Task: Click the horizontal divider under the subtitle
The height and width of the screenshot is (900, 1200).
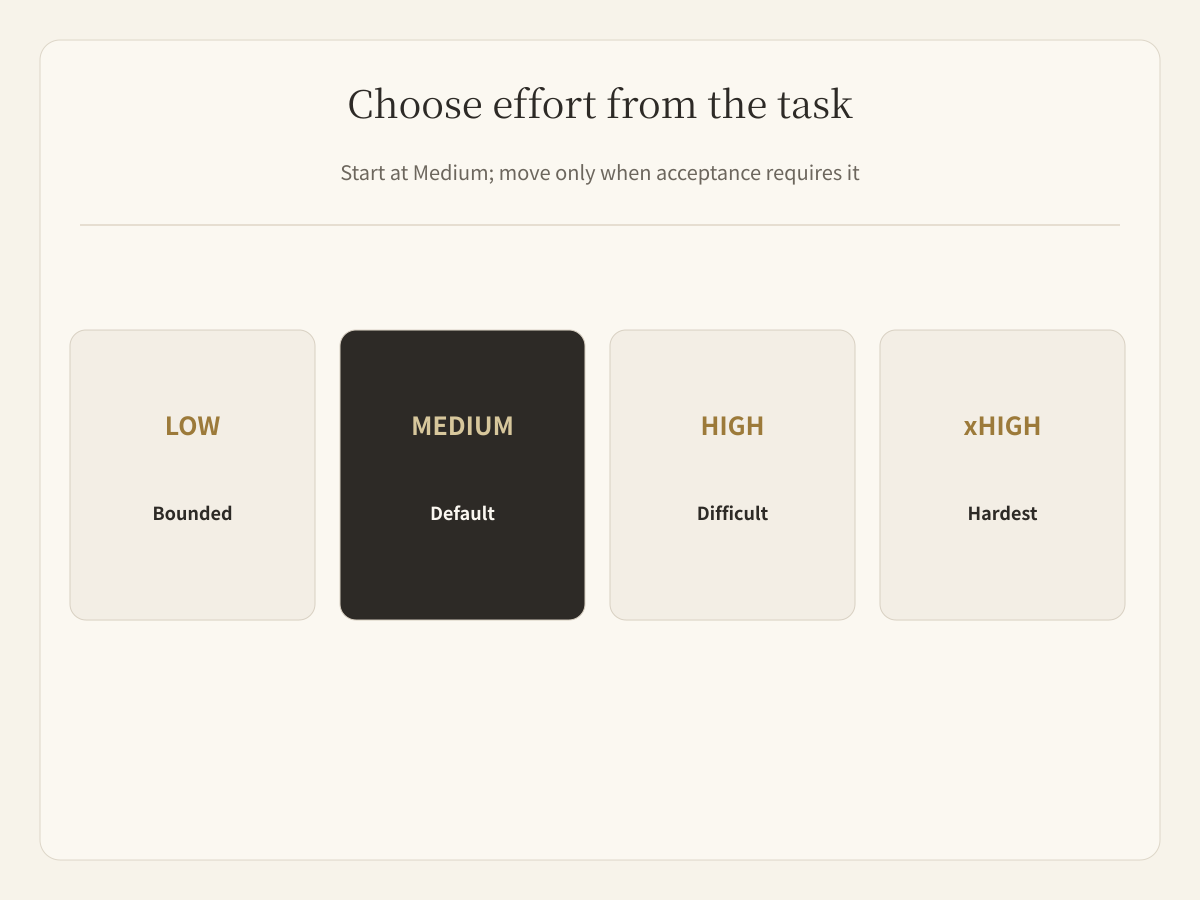Action: (600, 225)
